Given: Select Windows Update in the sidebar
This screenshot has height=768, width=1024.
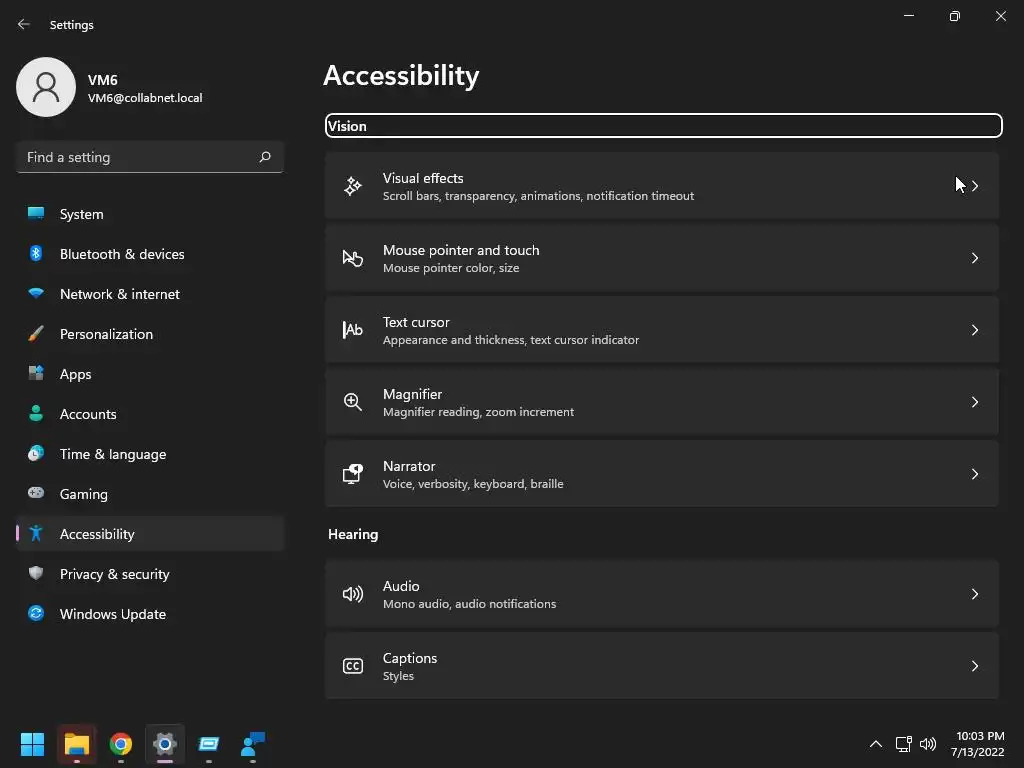Looking at the screenshot, I should [112, 614].
